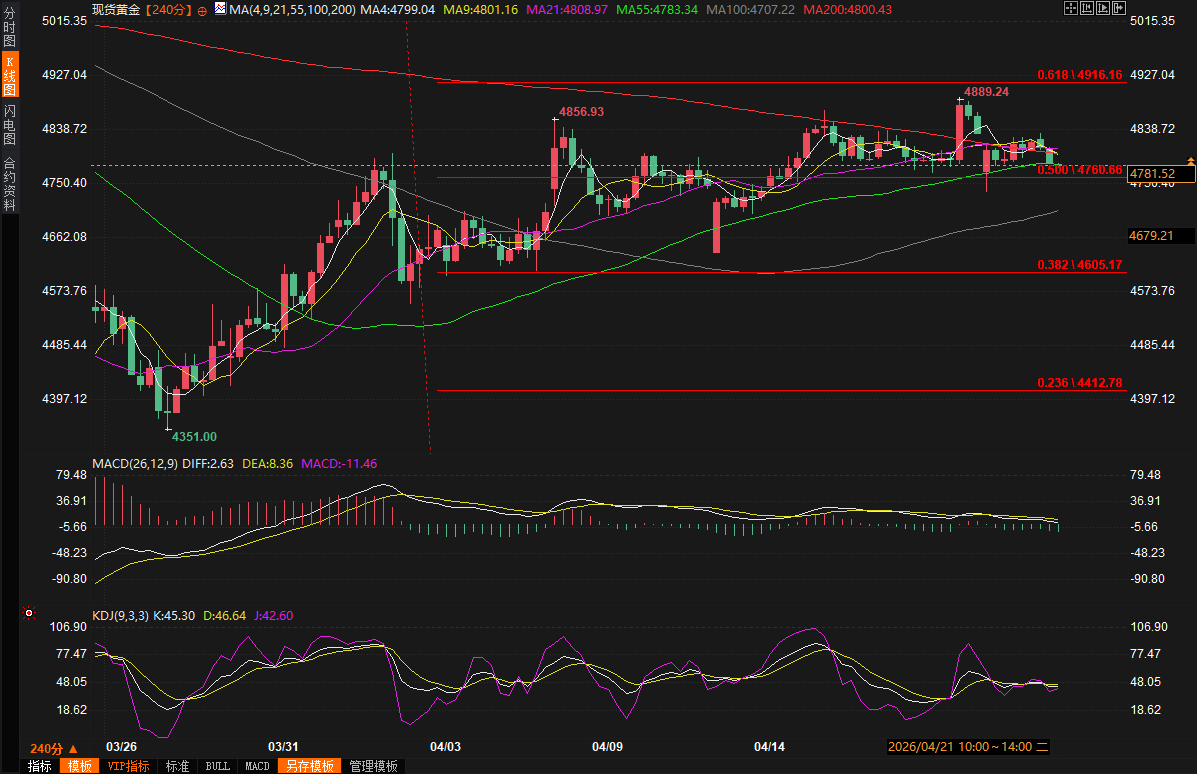Open 闪电图 view in left sidebar
Image resolution: width=1197 pixels, height=774 pixels.
pos(9,125)
